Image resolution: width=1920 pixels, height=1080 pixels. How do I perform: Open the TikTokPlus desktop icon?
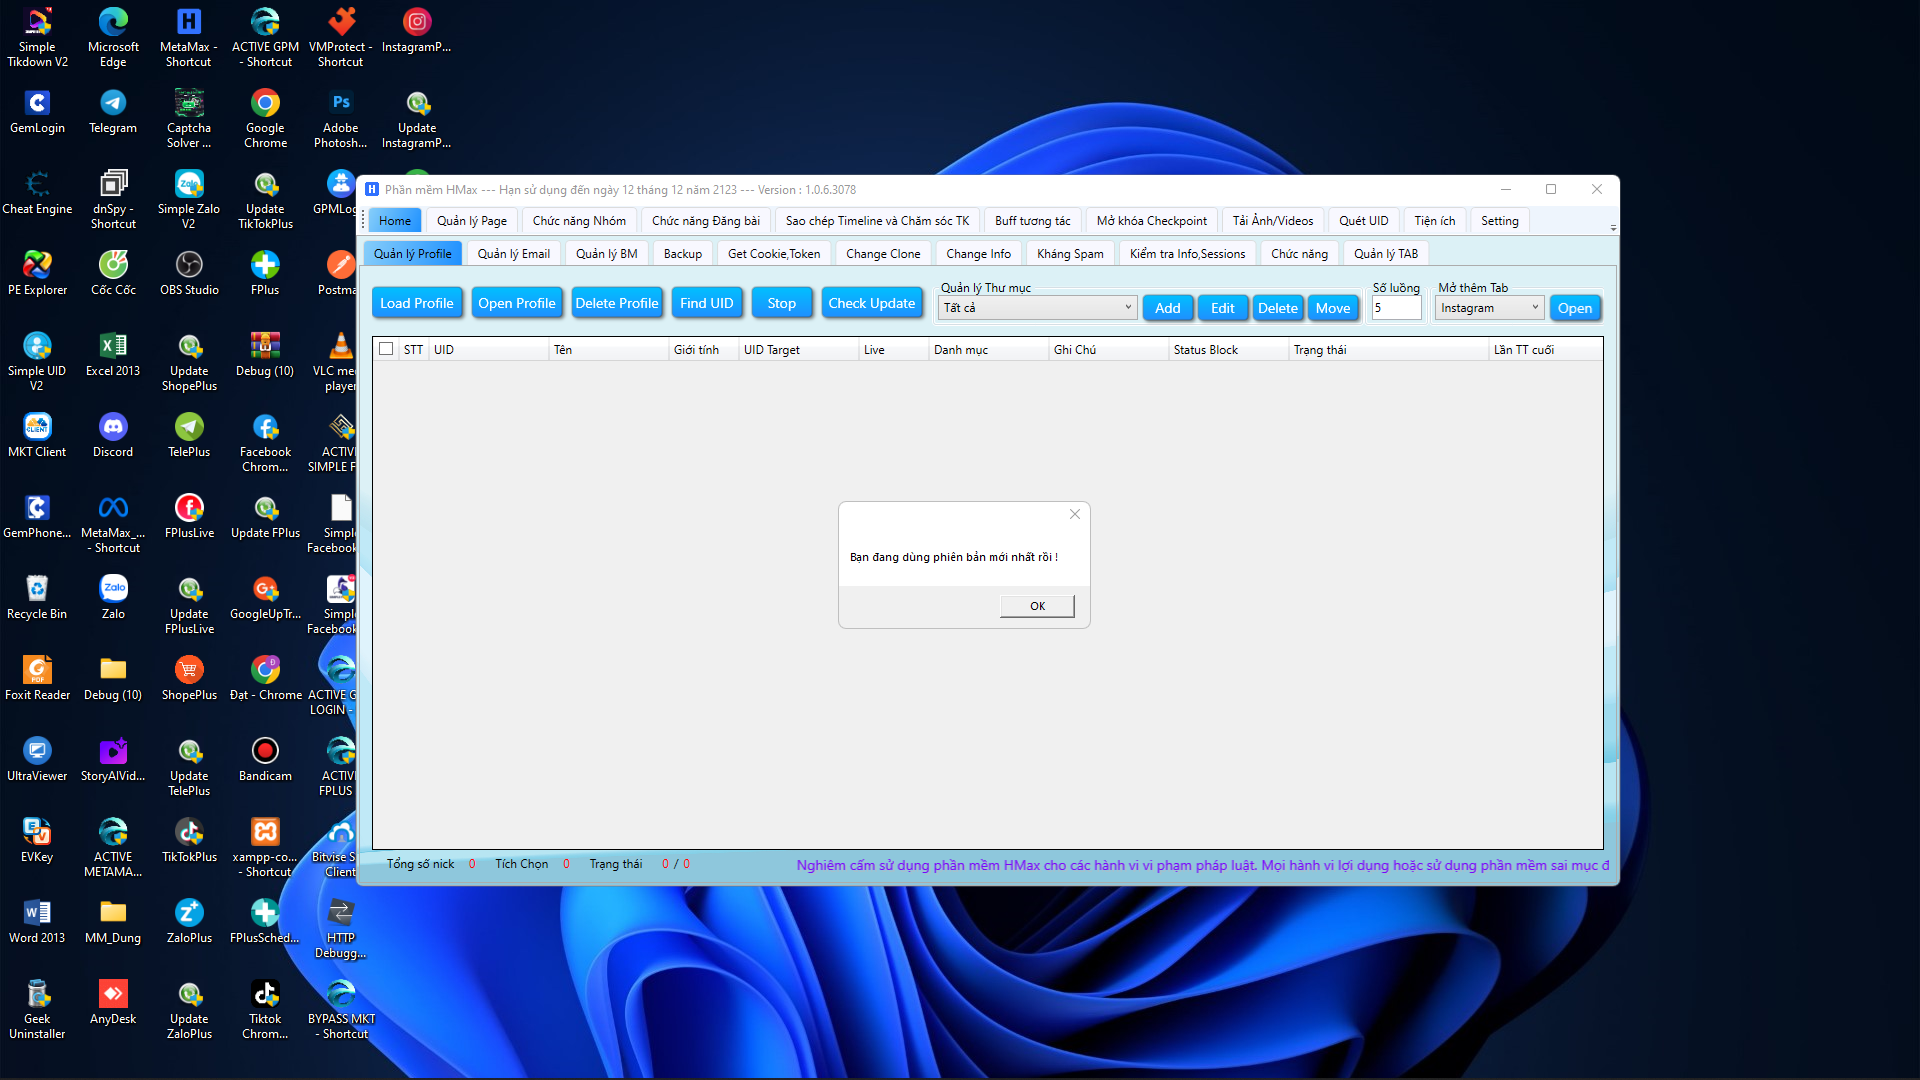(x=189, y=839)
